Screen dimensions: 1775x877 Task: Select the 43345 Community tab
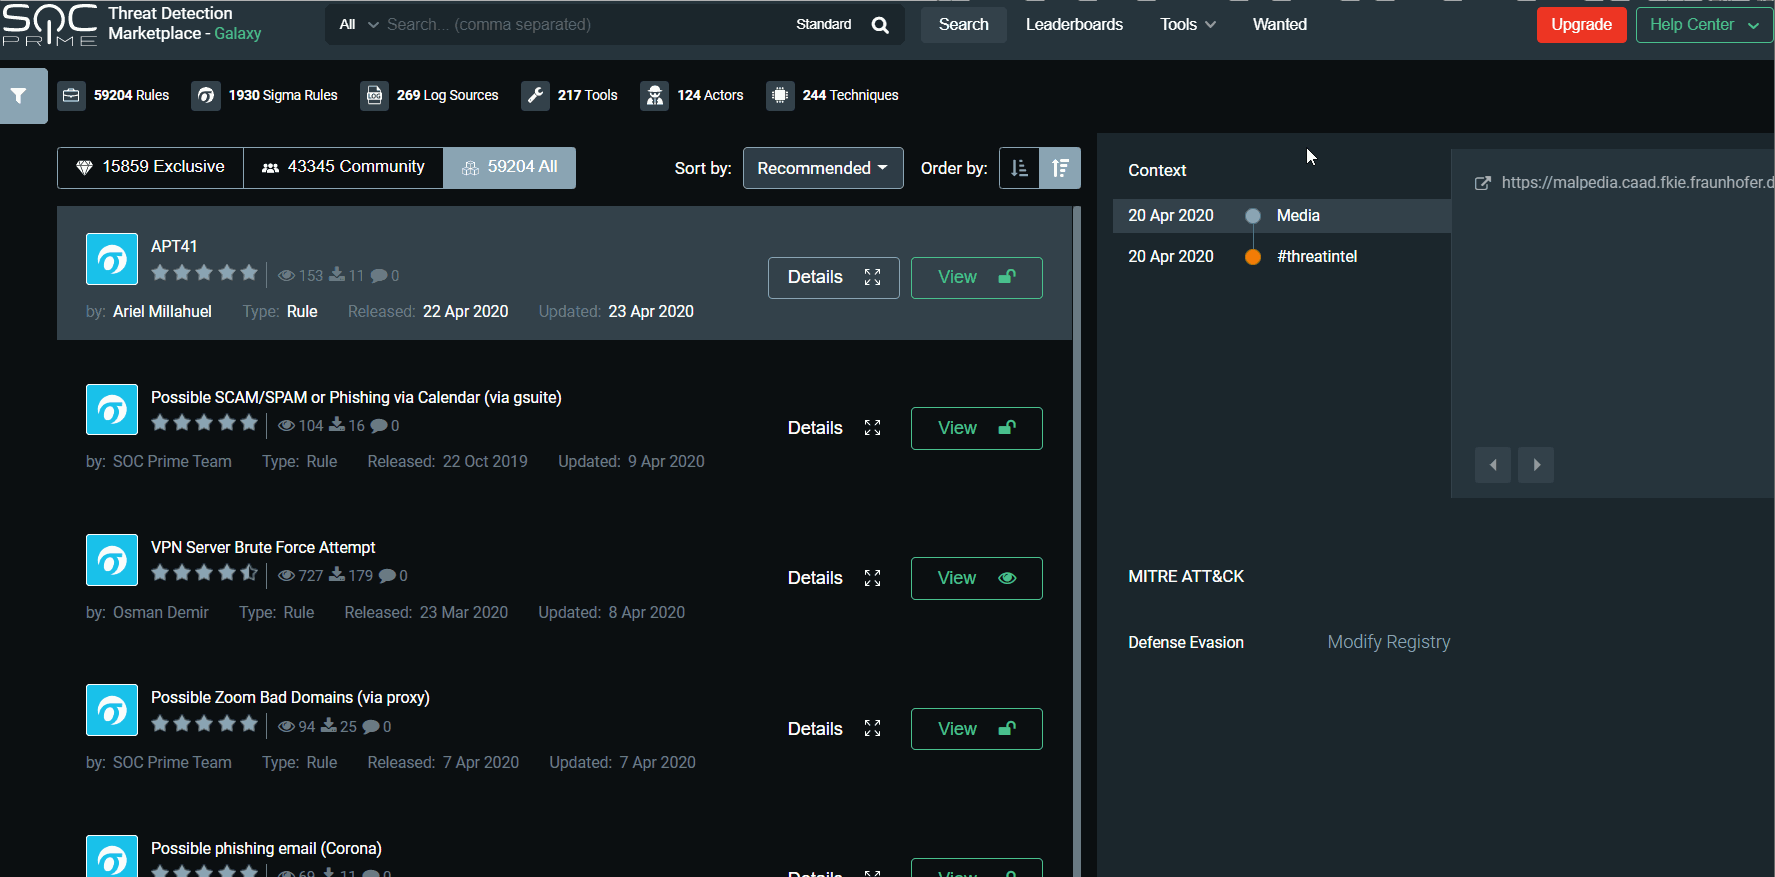point(343,168)
